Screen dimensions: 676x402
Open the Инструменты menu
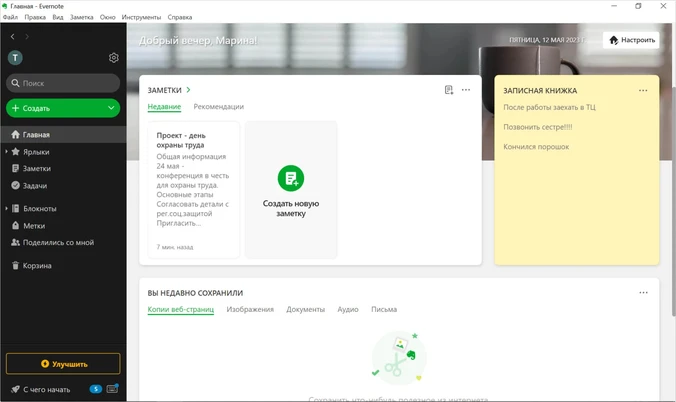[x=141, y=17]
